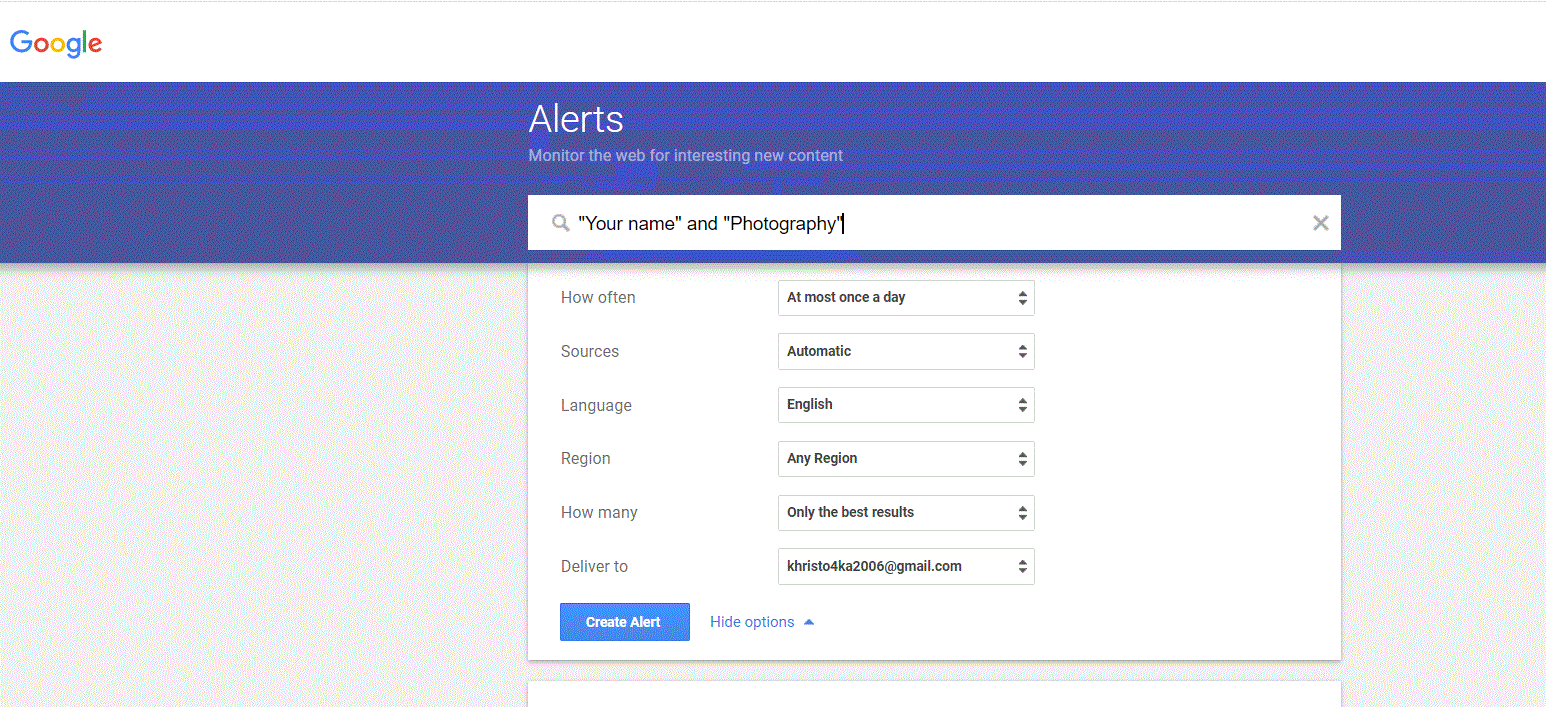The height and width of the screenshot is (707, 1546).
Task: Open the Deliver to email dropdown
Action: pyautogui.click(x=906, y=566)
